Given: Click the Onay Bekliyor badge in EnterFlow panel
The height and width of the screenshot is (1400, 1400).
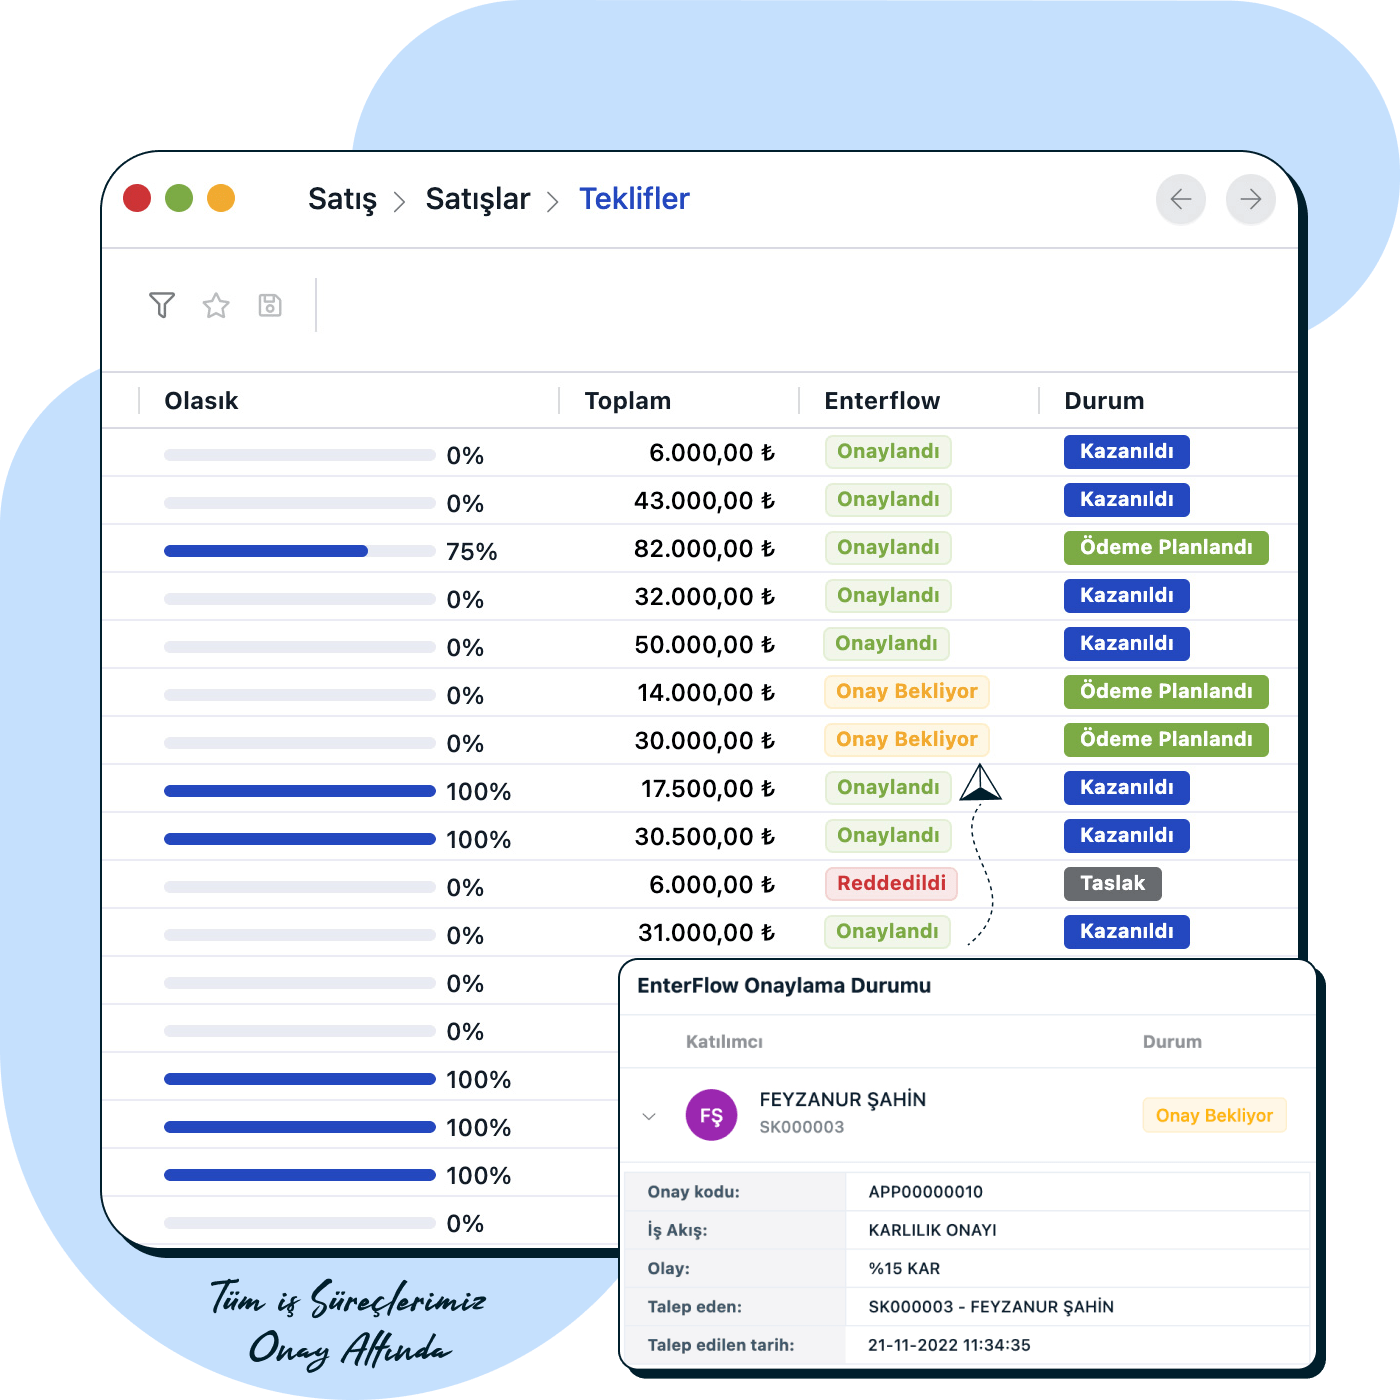Looking at the screenshot, I should (1214, 1115).
